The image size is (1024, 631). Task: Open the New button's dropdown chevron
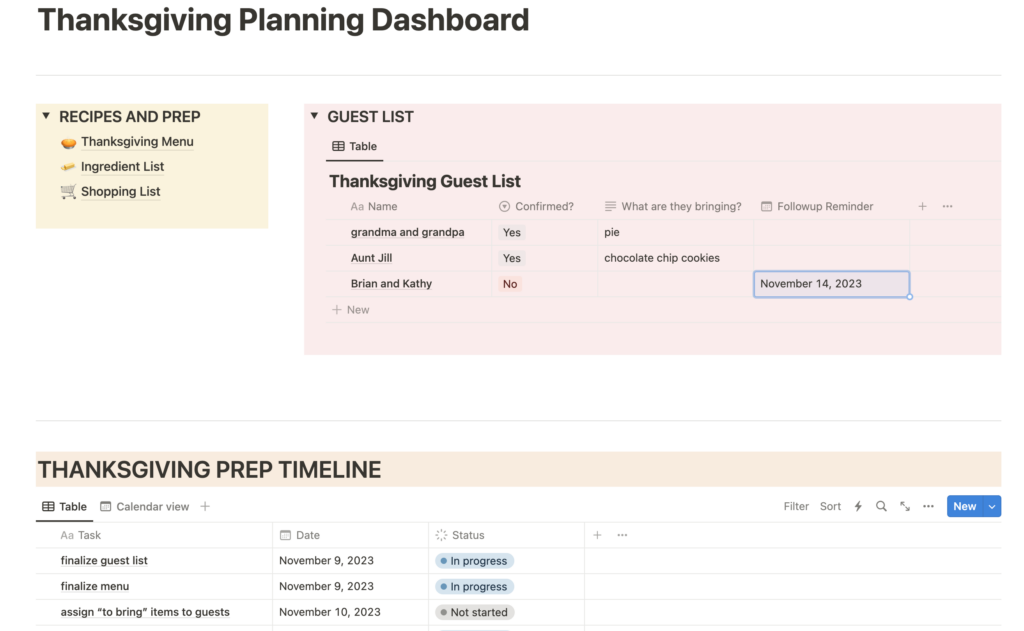991,506
